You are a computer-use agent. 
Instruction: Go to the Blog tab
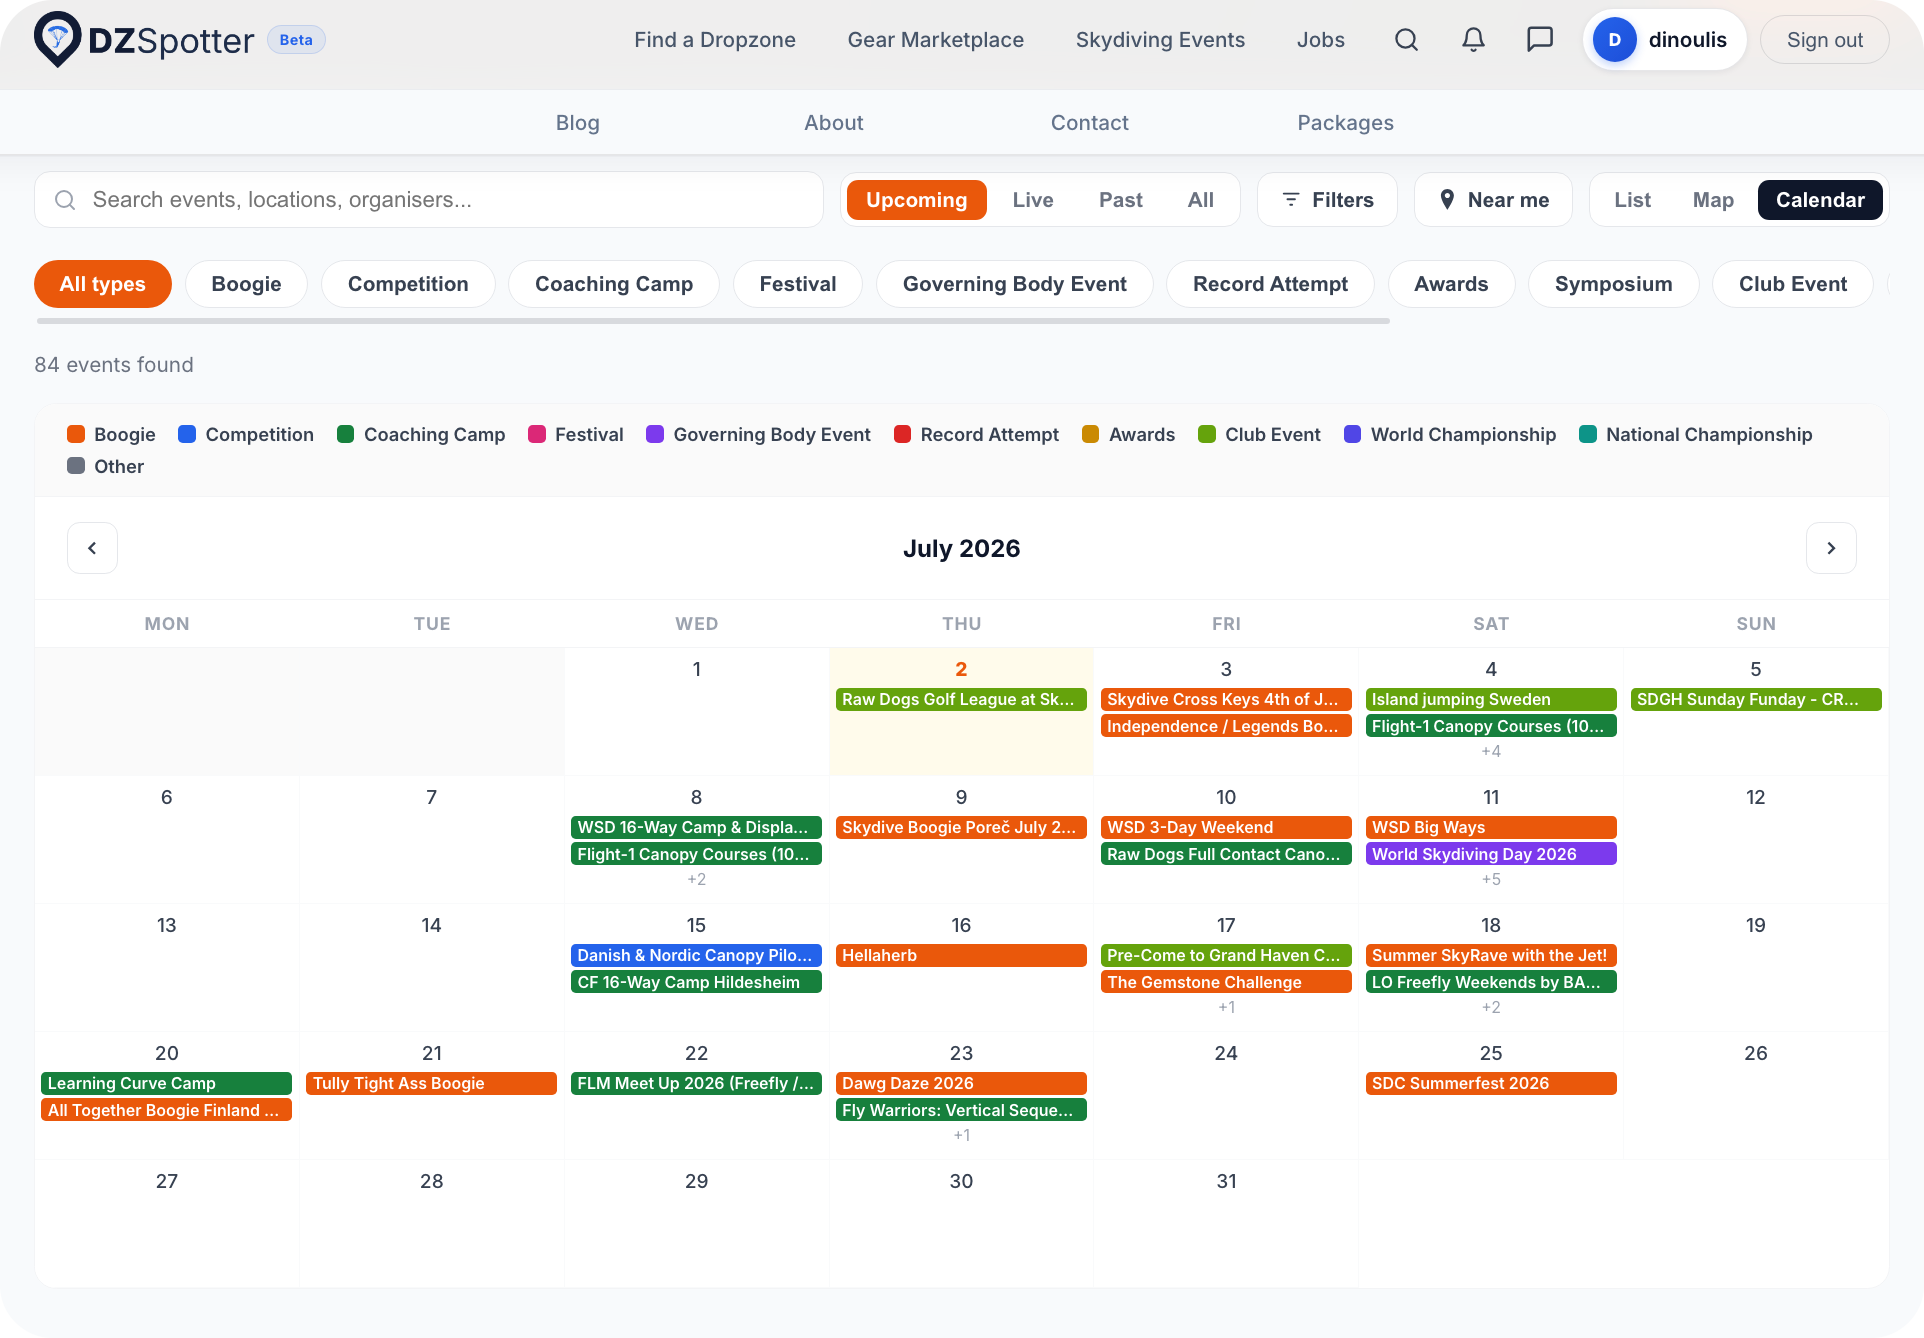click(x=578, y=123)
